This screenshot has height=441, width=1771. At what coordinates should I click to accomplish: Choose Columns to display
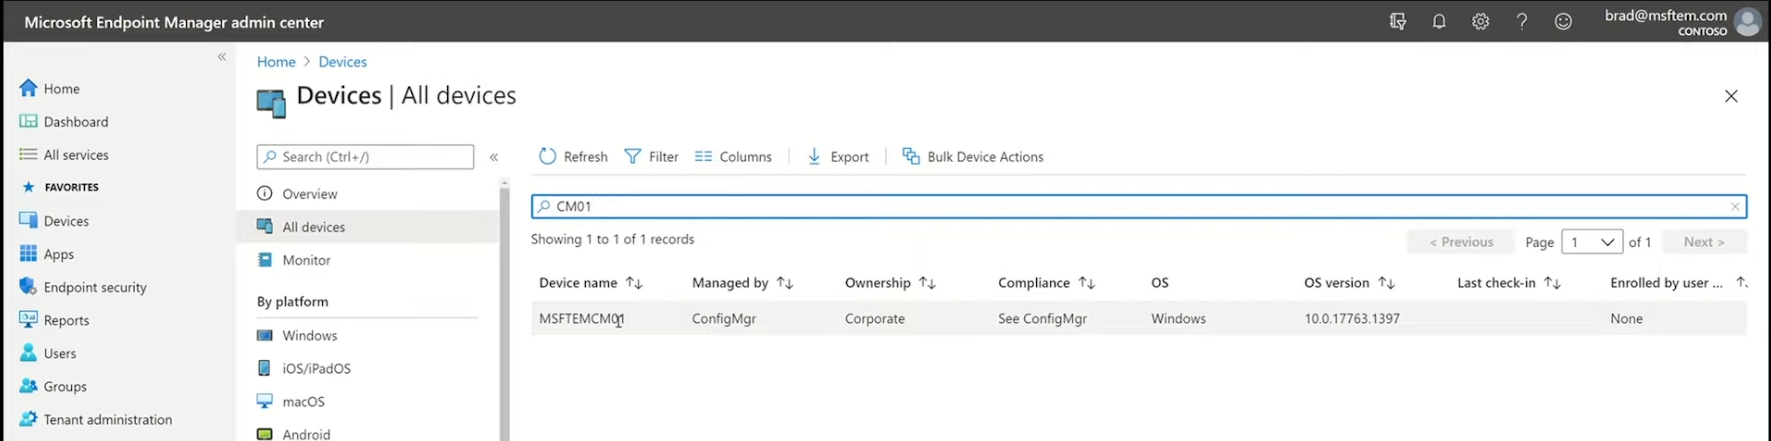pos(733,156)
